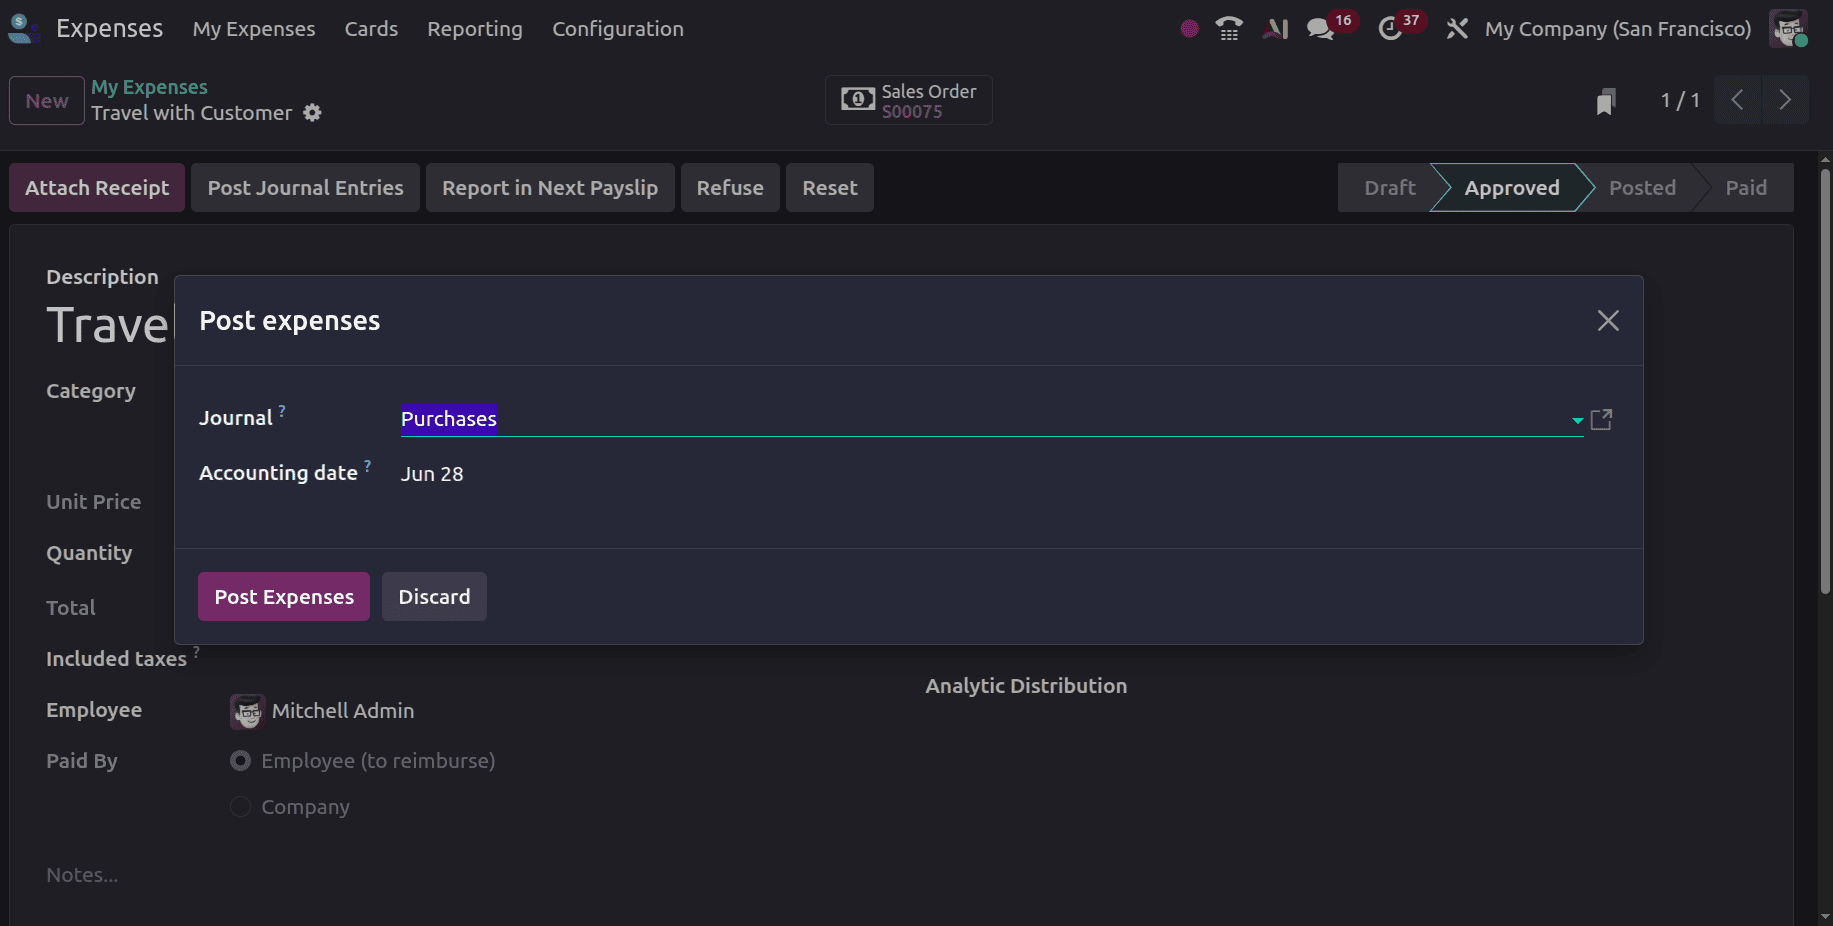Show the Accounting date help tooltip mark

point(367,465)
